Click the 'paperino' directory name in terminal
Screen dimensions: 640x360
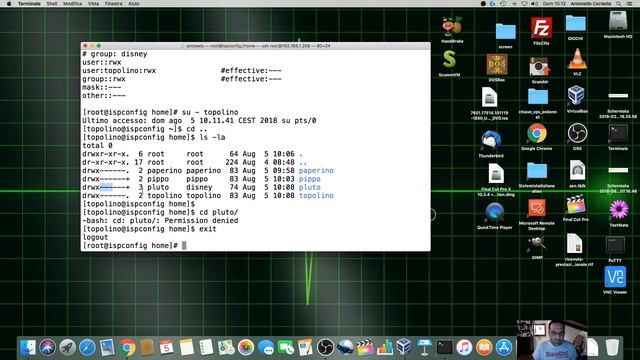point(316,171)
